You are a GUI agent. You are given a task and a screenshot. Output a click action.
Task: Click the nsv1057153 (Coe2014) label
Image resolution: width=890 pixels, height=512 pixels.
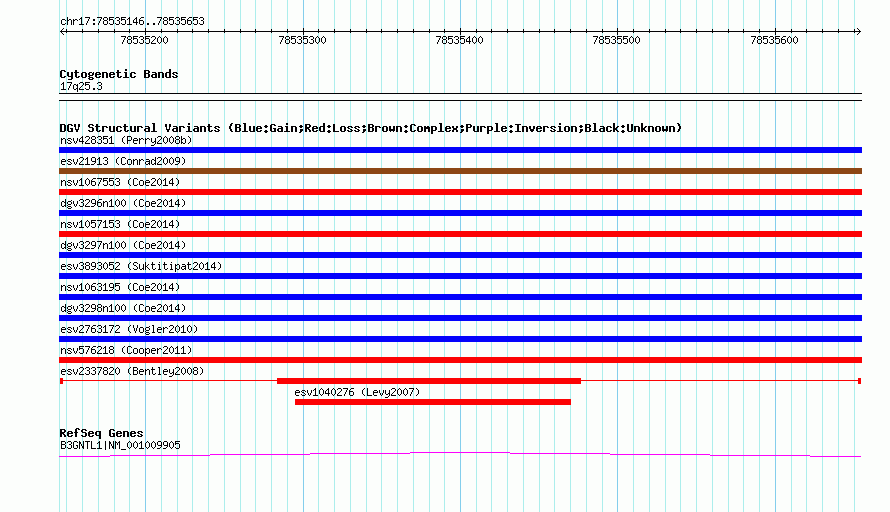(120, 224)
